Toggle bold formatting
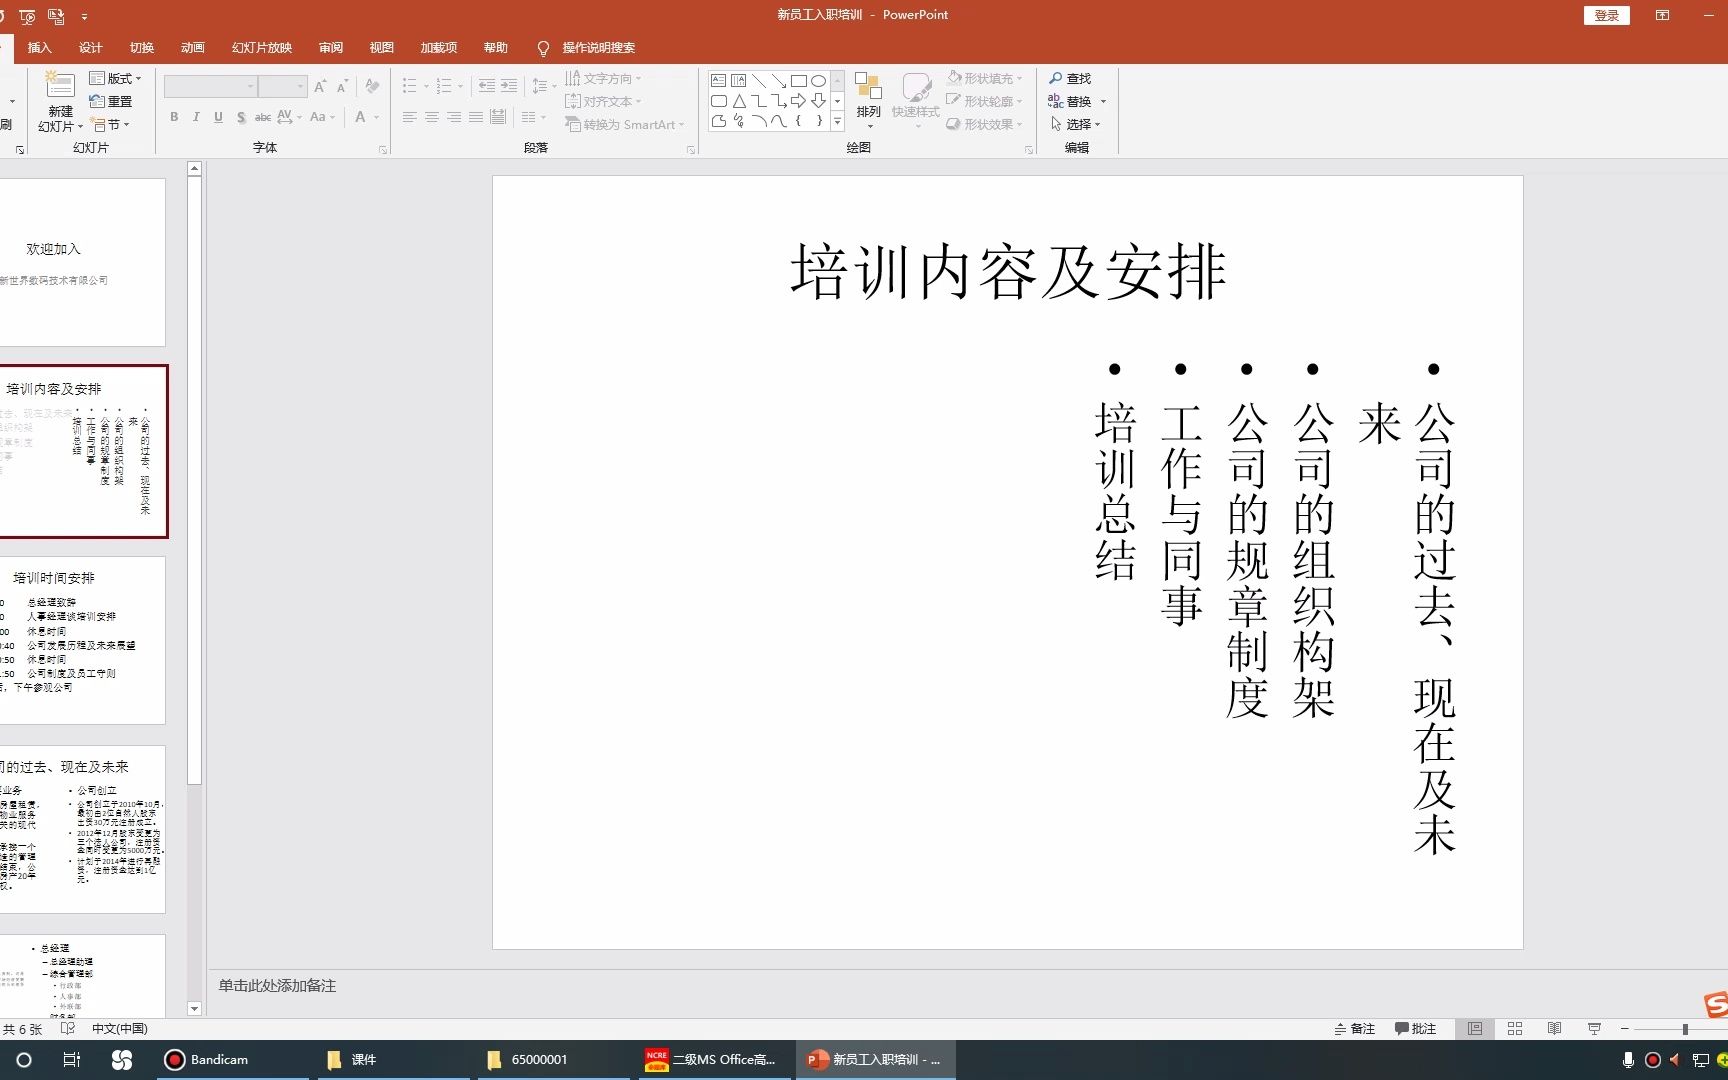The height and width of the screenshot is (1080, 1728). coord(173,117)
